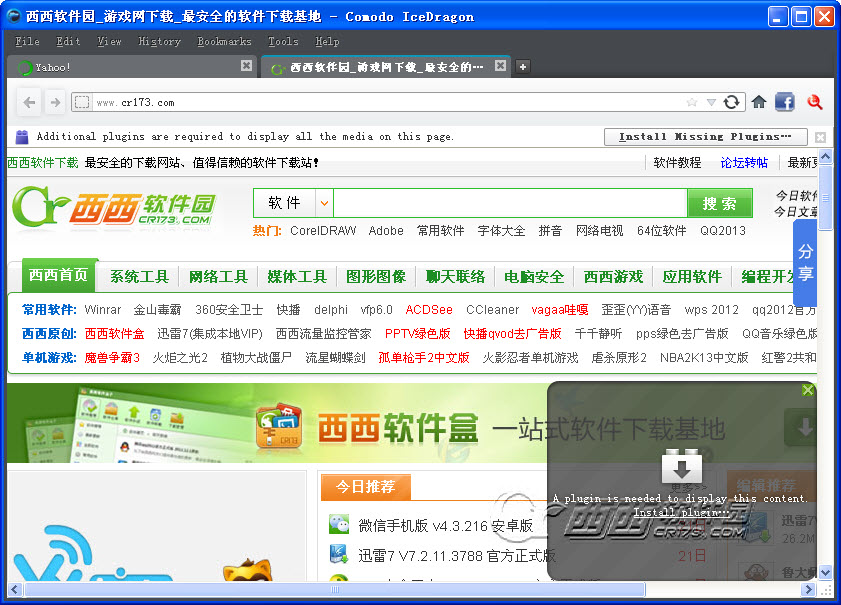Image resolution: width=841 pixels, height=605 pixels.
Task: Click the plugin puzzle icon in notification bar
Action: point(22,137)
